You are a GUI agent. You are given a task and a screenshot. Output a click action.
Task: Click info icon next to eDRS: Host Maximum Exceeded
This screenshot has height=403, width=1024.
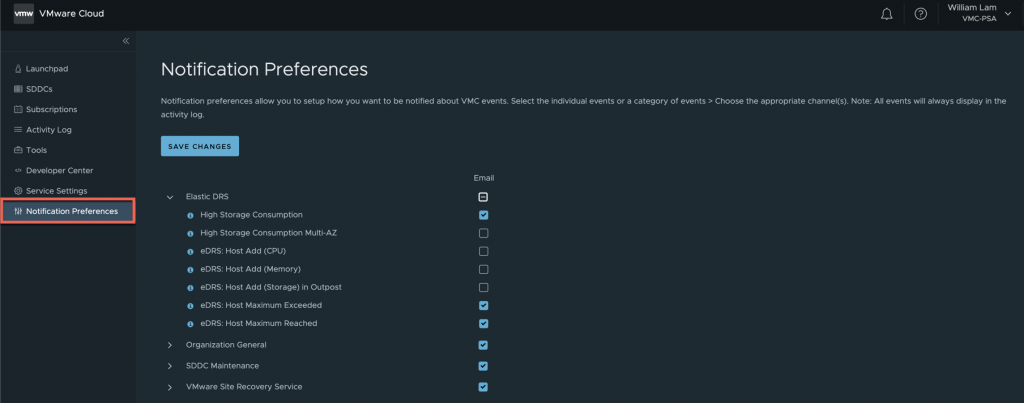tap(190, 305)
